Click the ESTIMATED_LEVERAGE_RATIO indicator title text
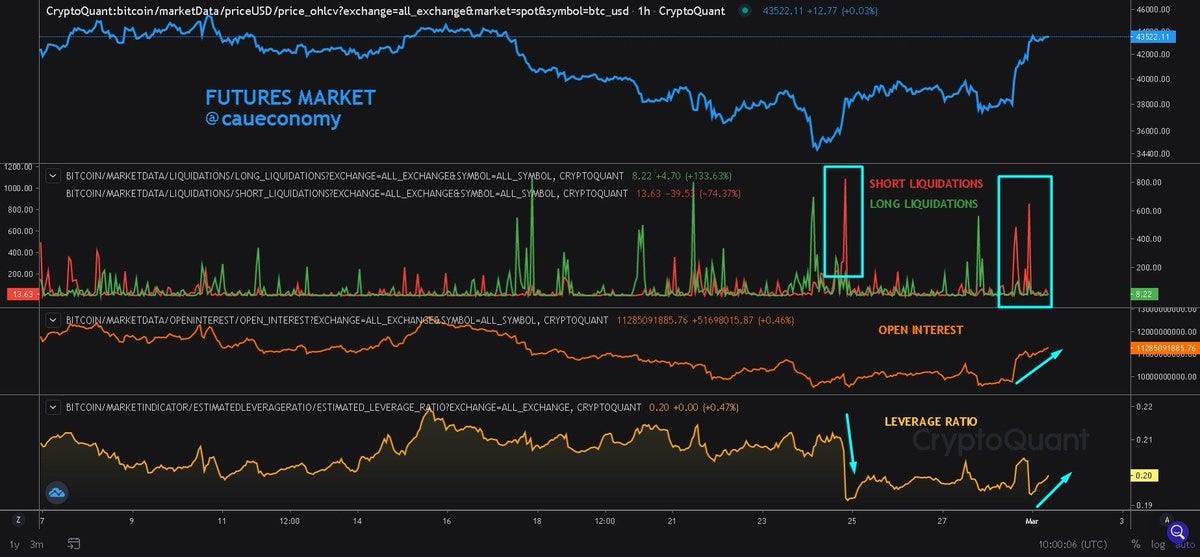 click(x=353, y=407)
